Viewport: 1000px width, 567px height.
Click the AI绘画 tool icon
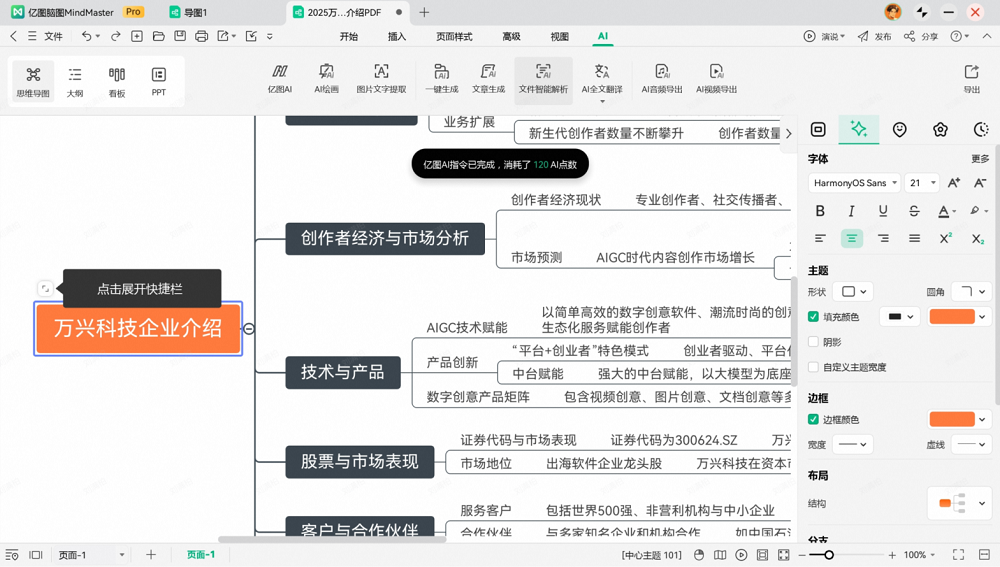(x=326, y=79)
